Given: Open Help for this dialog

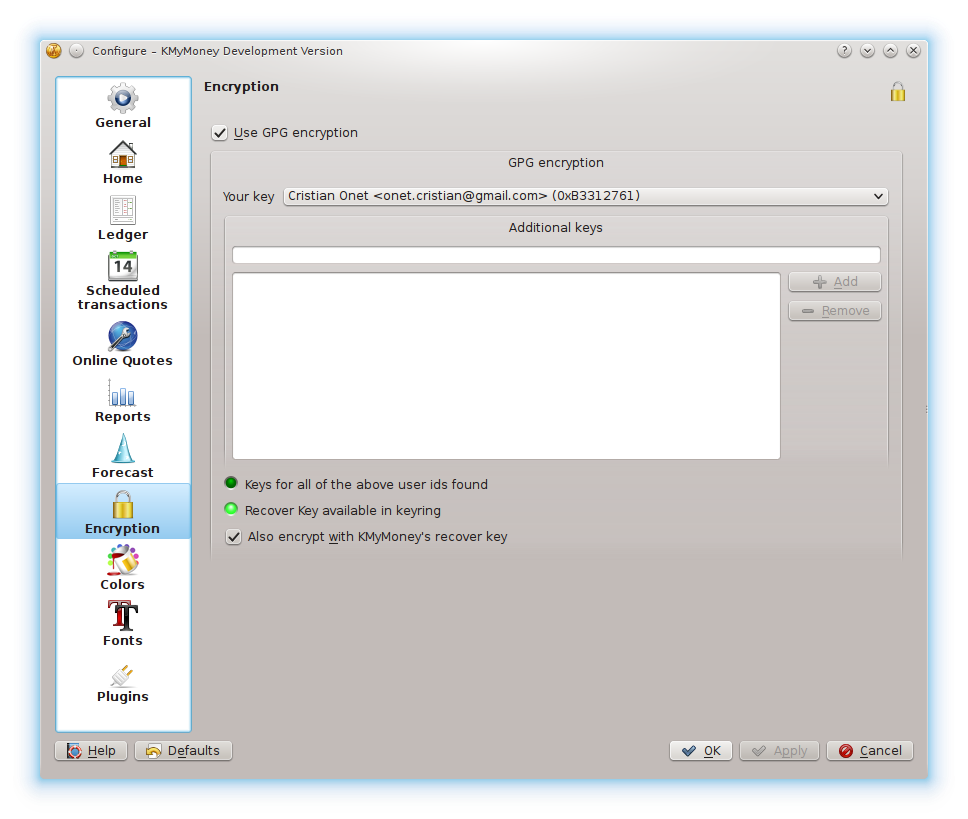Looking at the screenshot, I should (91, 751).
